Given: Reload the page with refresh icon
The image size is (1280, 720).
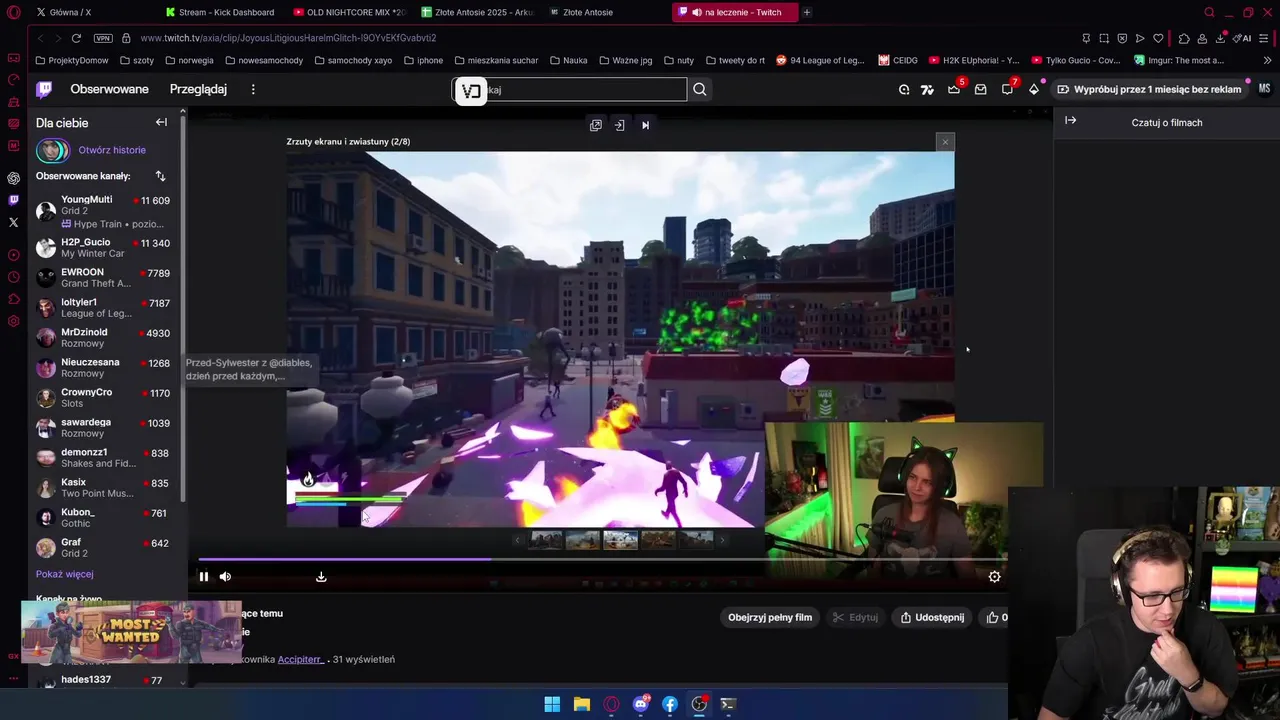Looking at the screenshot, I should pyautogui.click(x=76, y=38).
